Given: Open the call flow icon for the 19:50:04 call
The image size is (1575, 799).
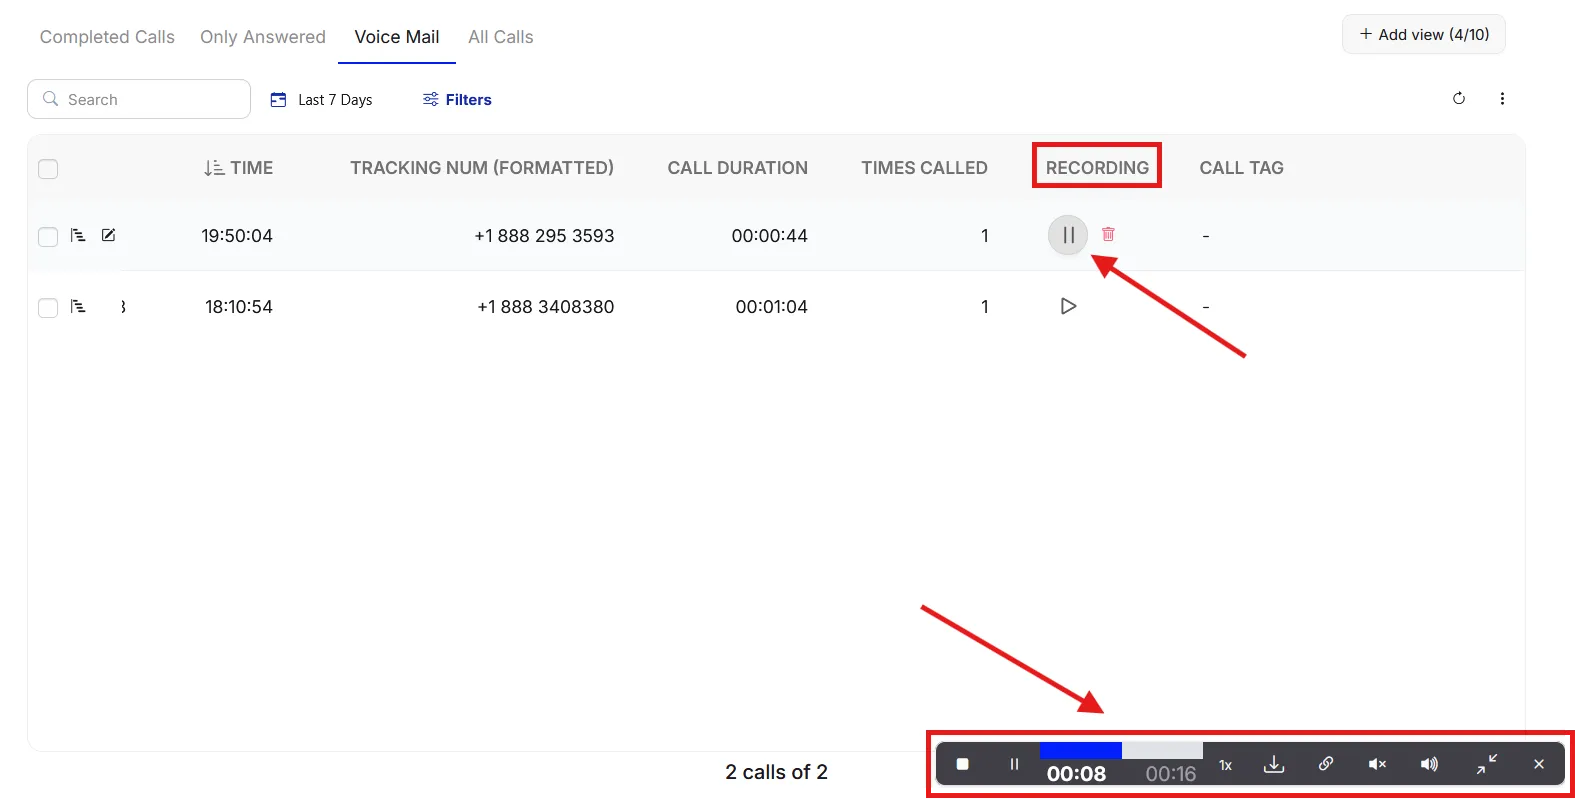Looking at the screenshot, I should (78, 236).
